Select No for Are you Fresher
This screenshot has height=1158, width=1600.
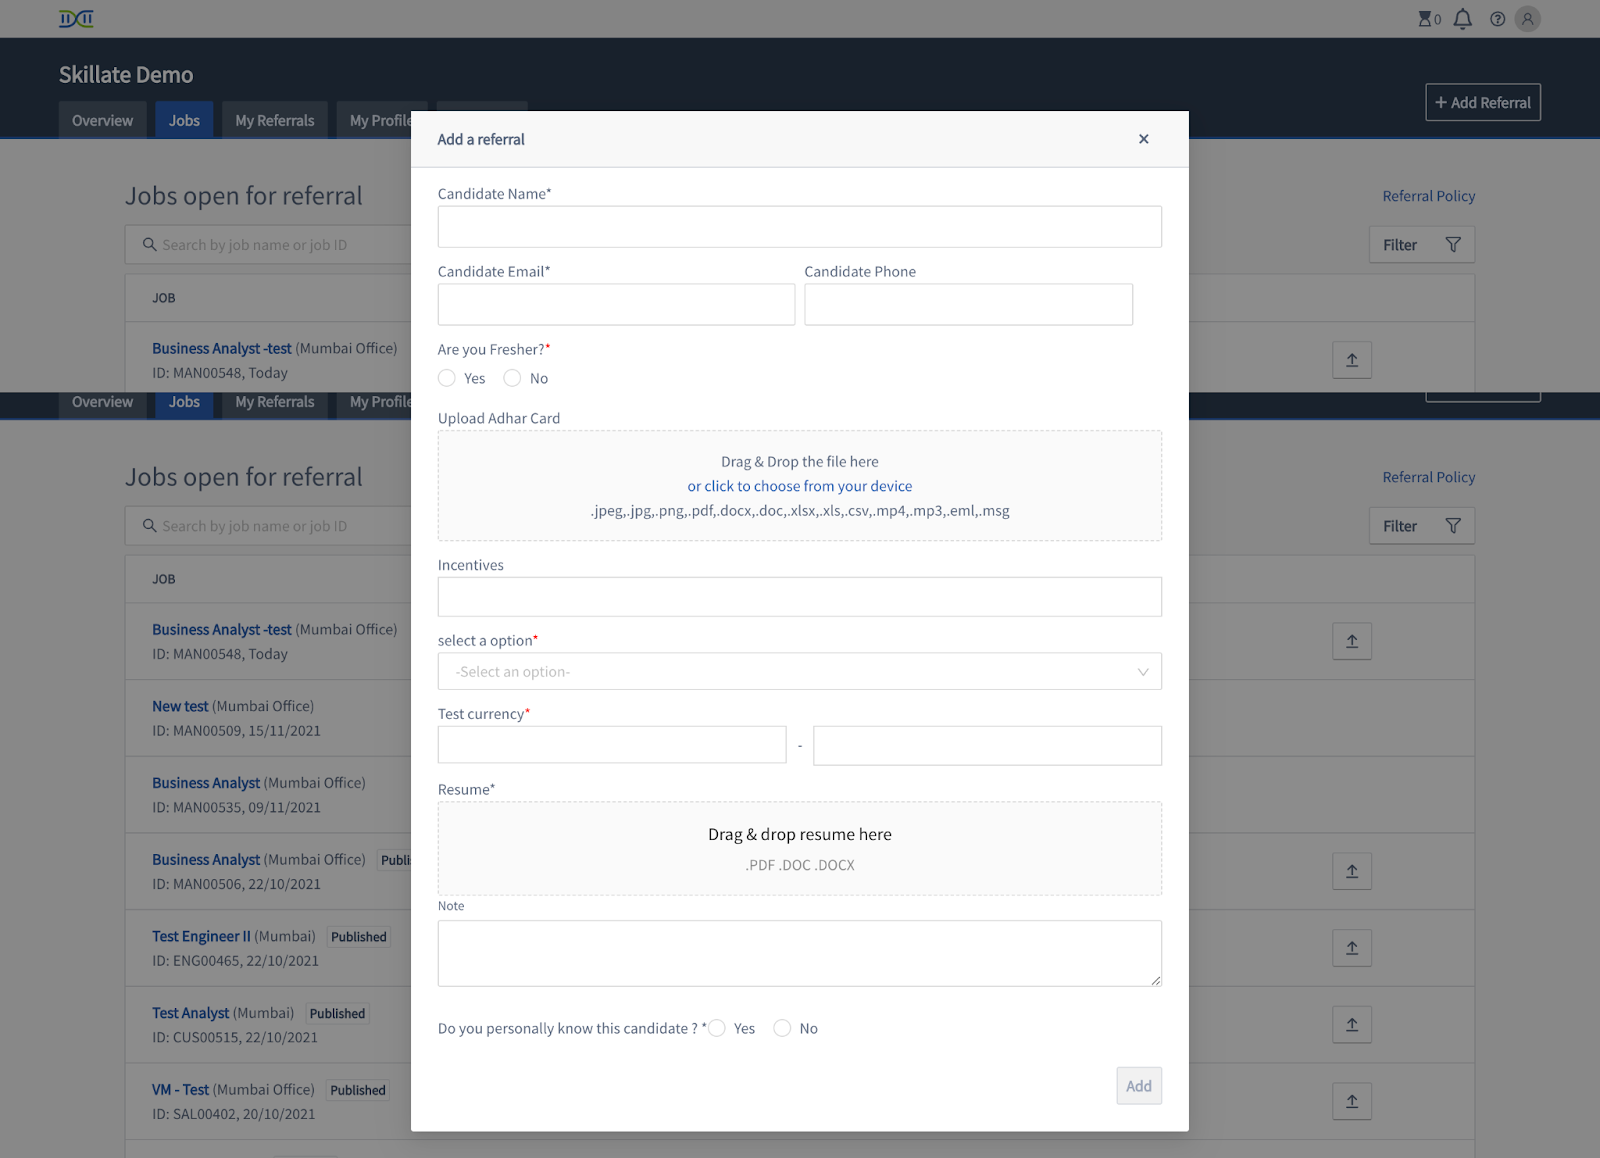pyautogui.click(x=512, y=378)
